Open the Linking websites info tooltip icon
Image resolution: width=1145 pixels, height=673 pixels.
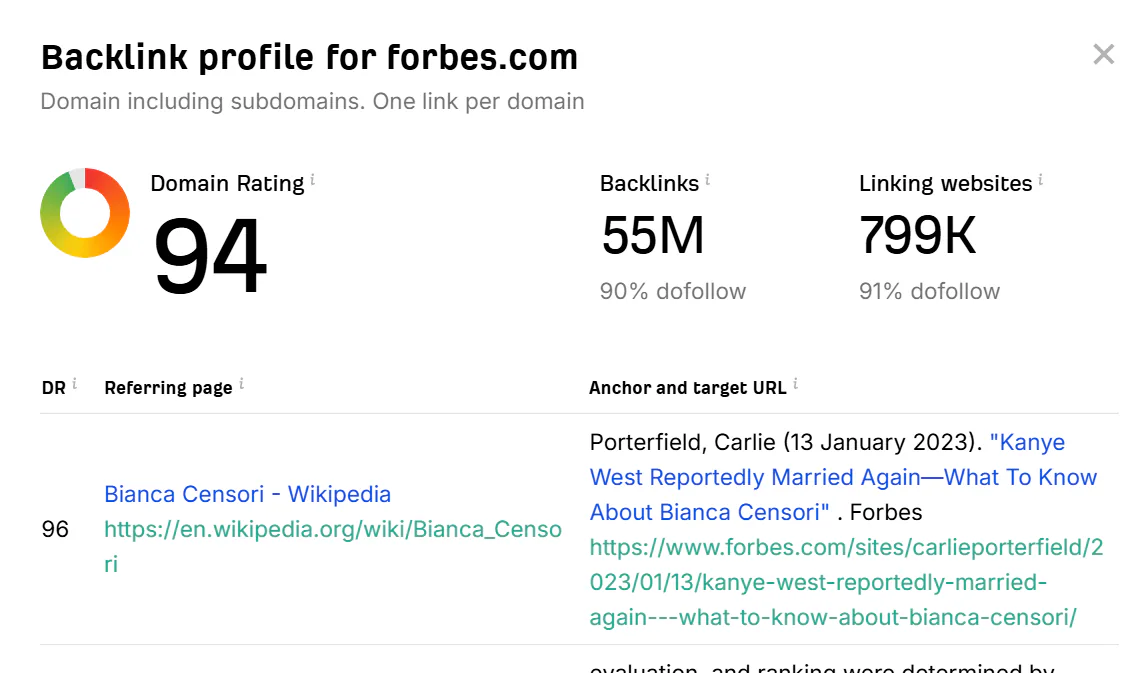pos(1041,179)
